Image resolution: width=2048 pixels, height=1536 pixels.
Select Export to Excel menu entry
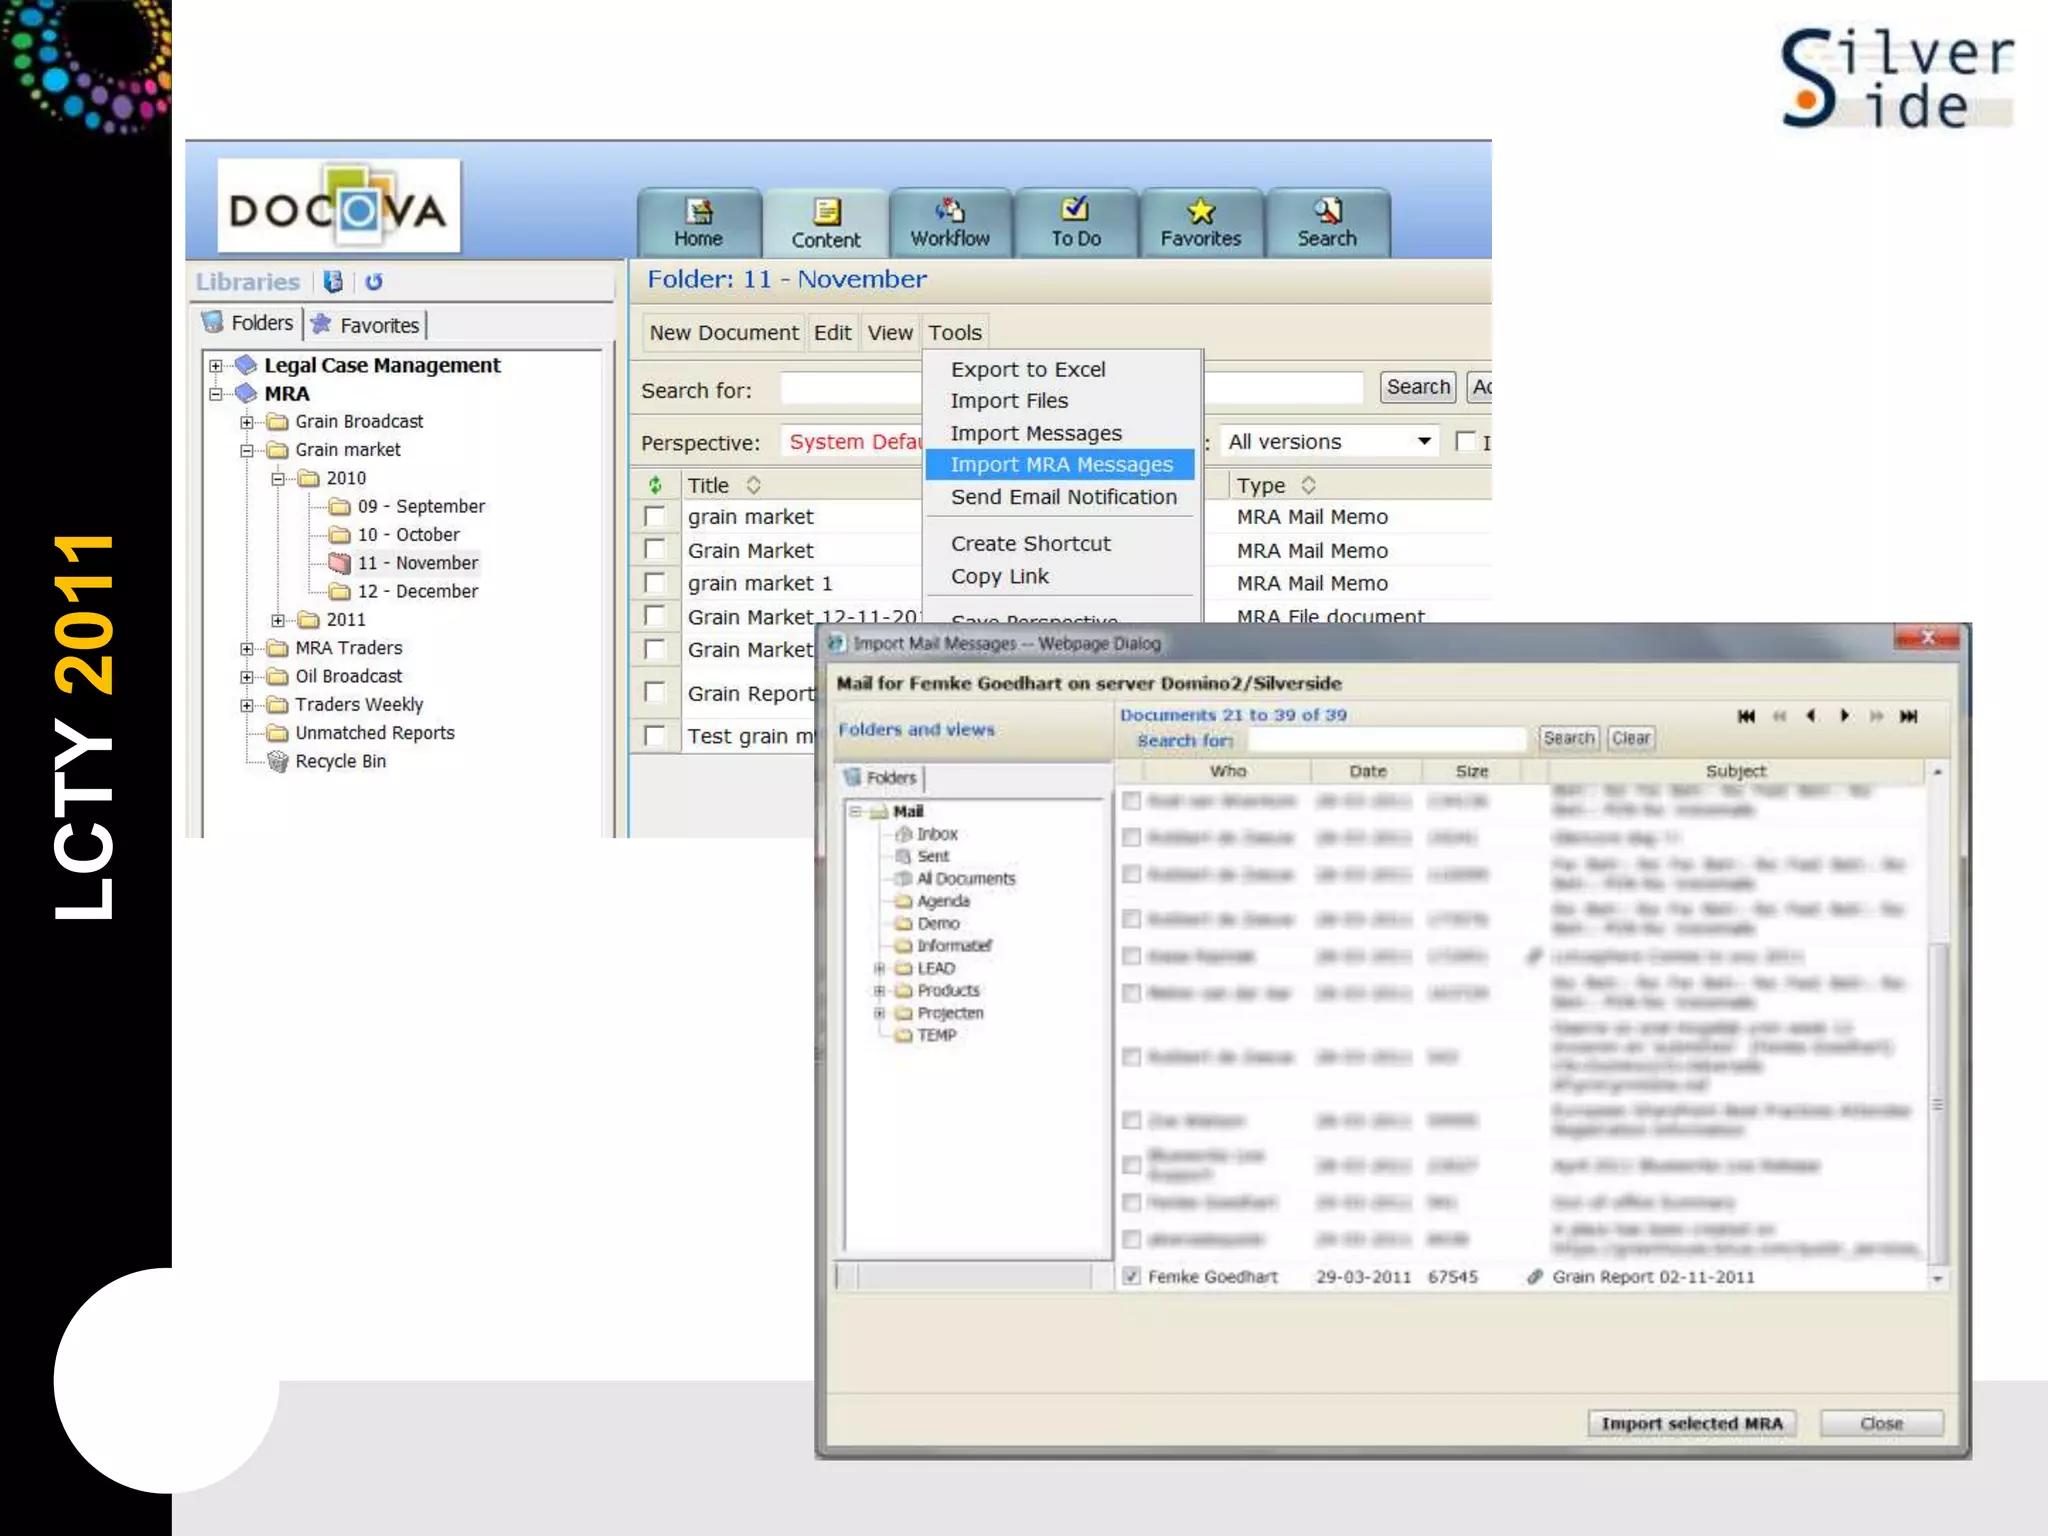[1027, 370]
